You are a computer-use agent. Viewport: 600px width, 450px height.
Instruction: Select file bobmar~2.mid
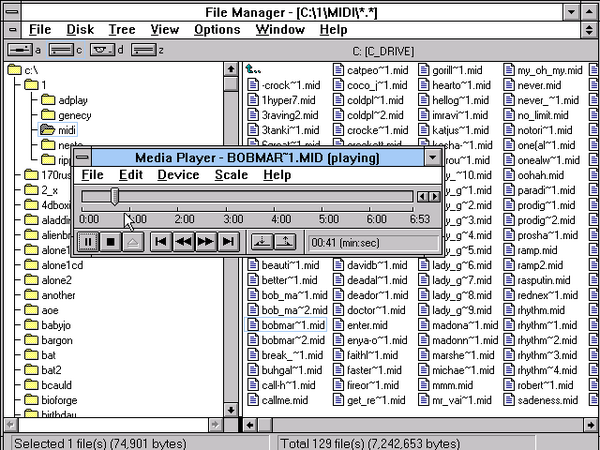click(286, 340)
